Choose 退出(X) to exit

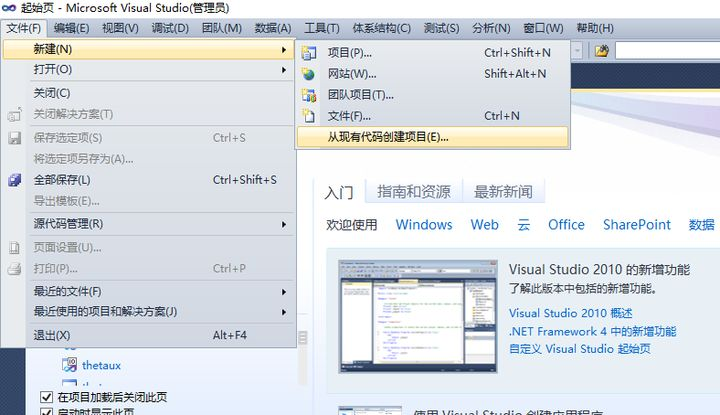[148, 336]
